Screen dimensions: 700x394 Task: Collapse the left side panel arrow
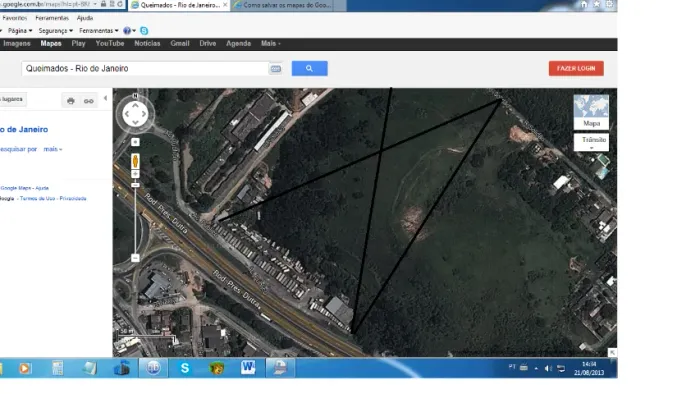pyautogui.click(x=105, y=98)
